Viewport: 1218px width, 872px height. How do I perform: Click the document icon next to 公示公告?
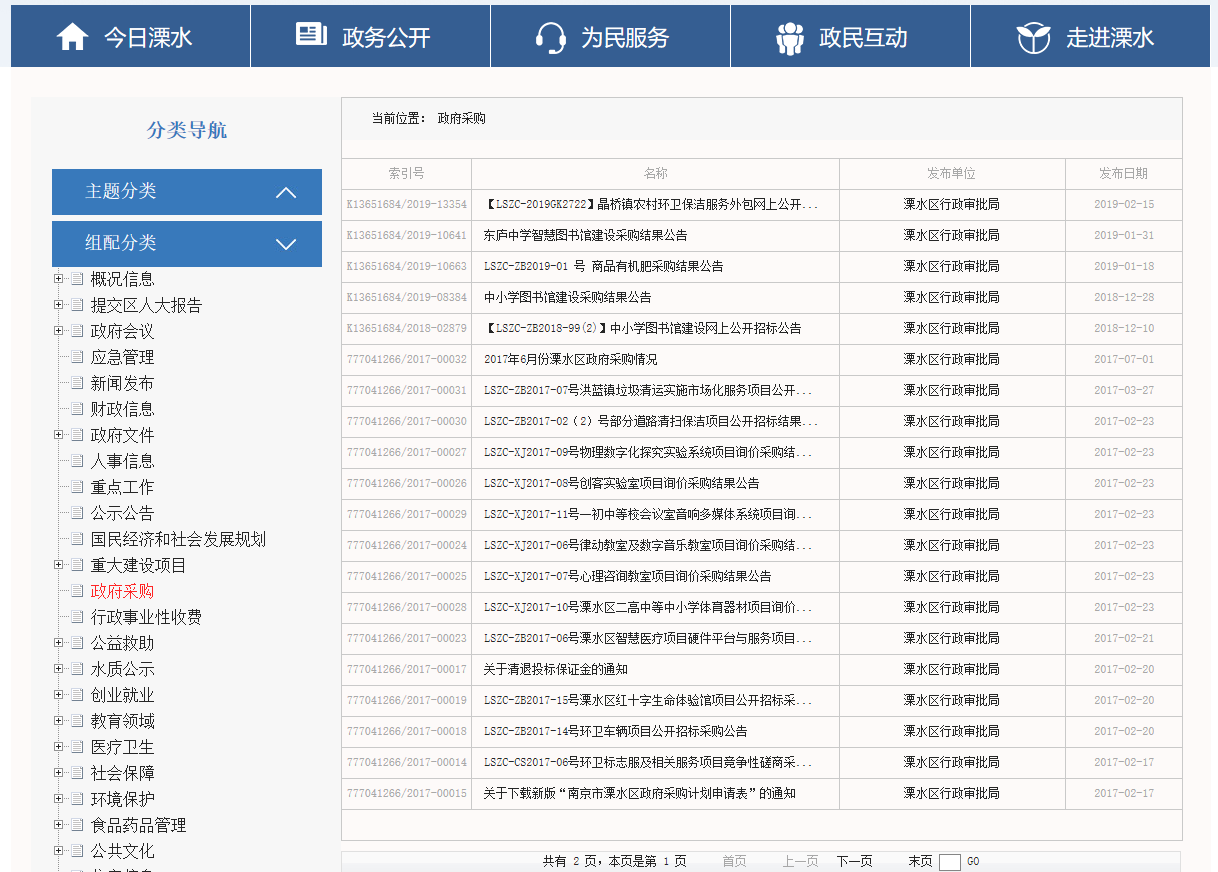tap(77, 513)
